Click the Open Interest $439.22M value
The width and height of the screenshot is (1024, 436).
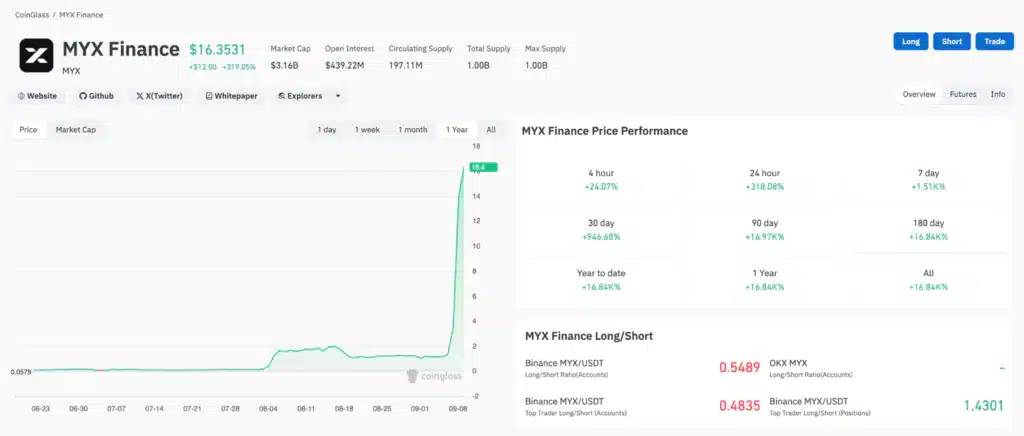(345, 66)
